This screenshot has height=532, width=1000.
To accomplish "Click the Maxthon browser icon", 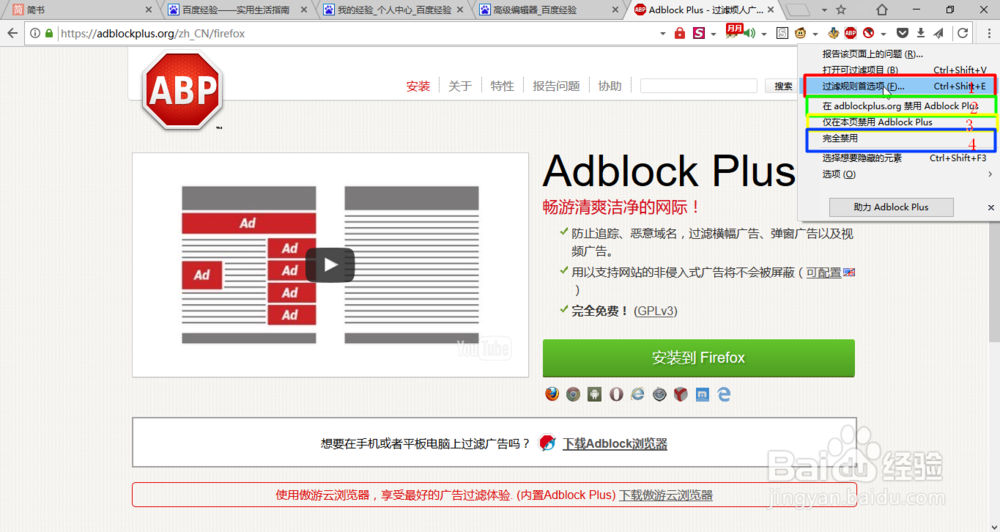I will pyautogui.click(x=702, y=395).
